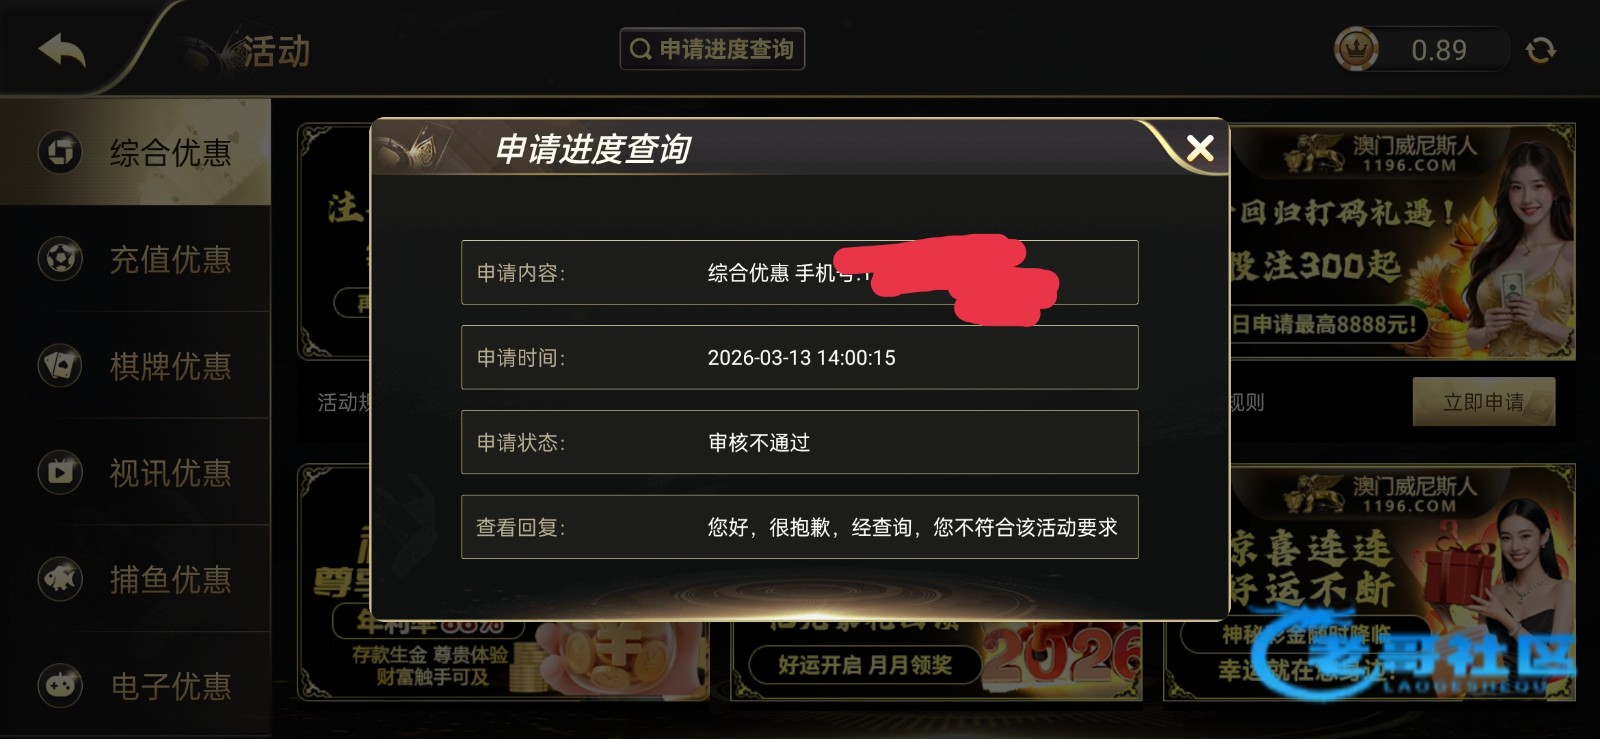Select the 综合优惠 tab

coord(135,152)
